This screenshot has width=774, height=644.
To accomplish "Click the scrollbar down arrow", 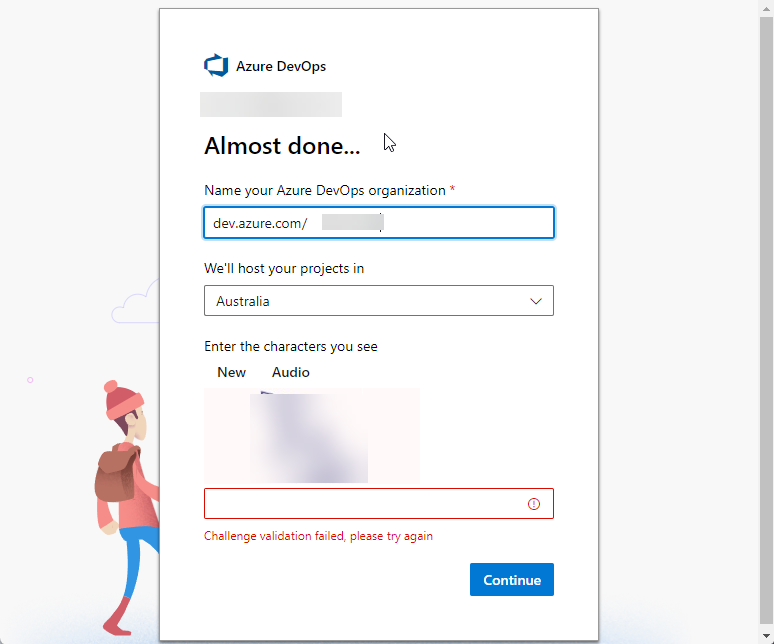I will (766, 636).
